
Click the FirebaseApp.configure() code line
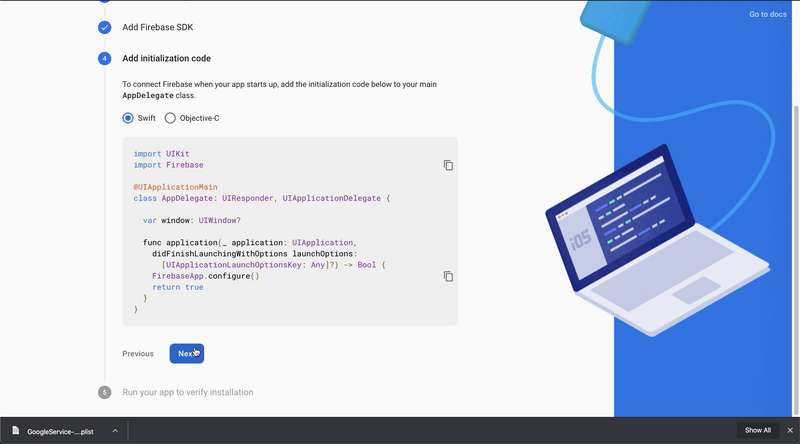point(206,276)
